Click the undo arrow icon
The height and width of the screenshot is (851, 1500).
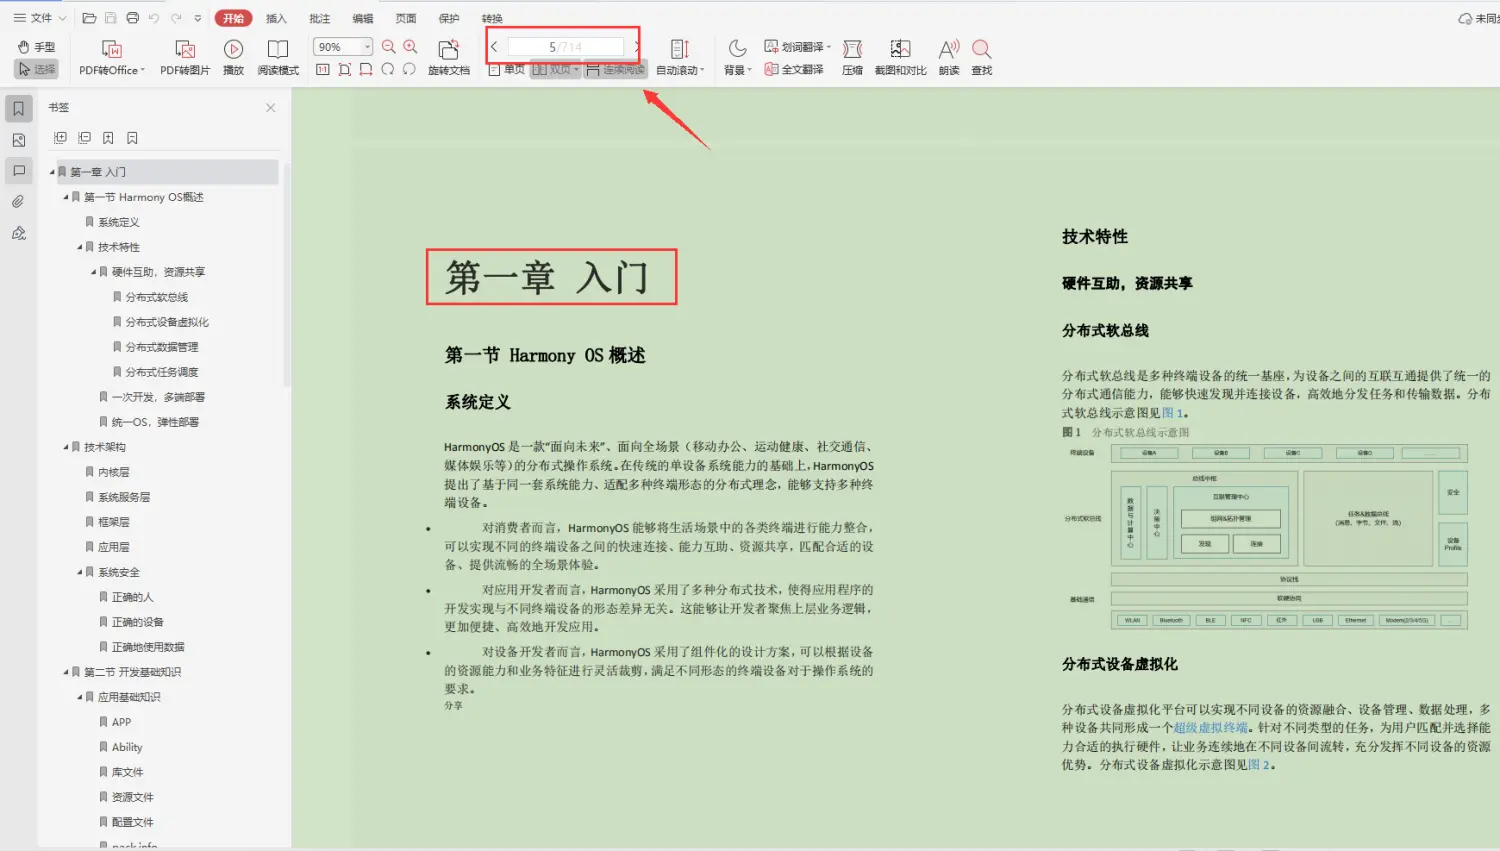pos(154,18)
